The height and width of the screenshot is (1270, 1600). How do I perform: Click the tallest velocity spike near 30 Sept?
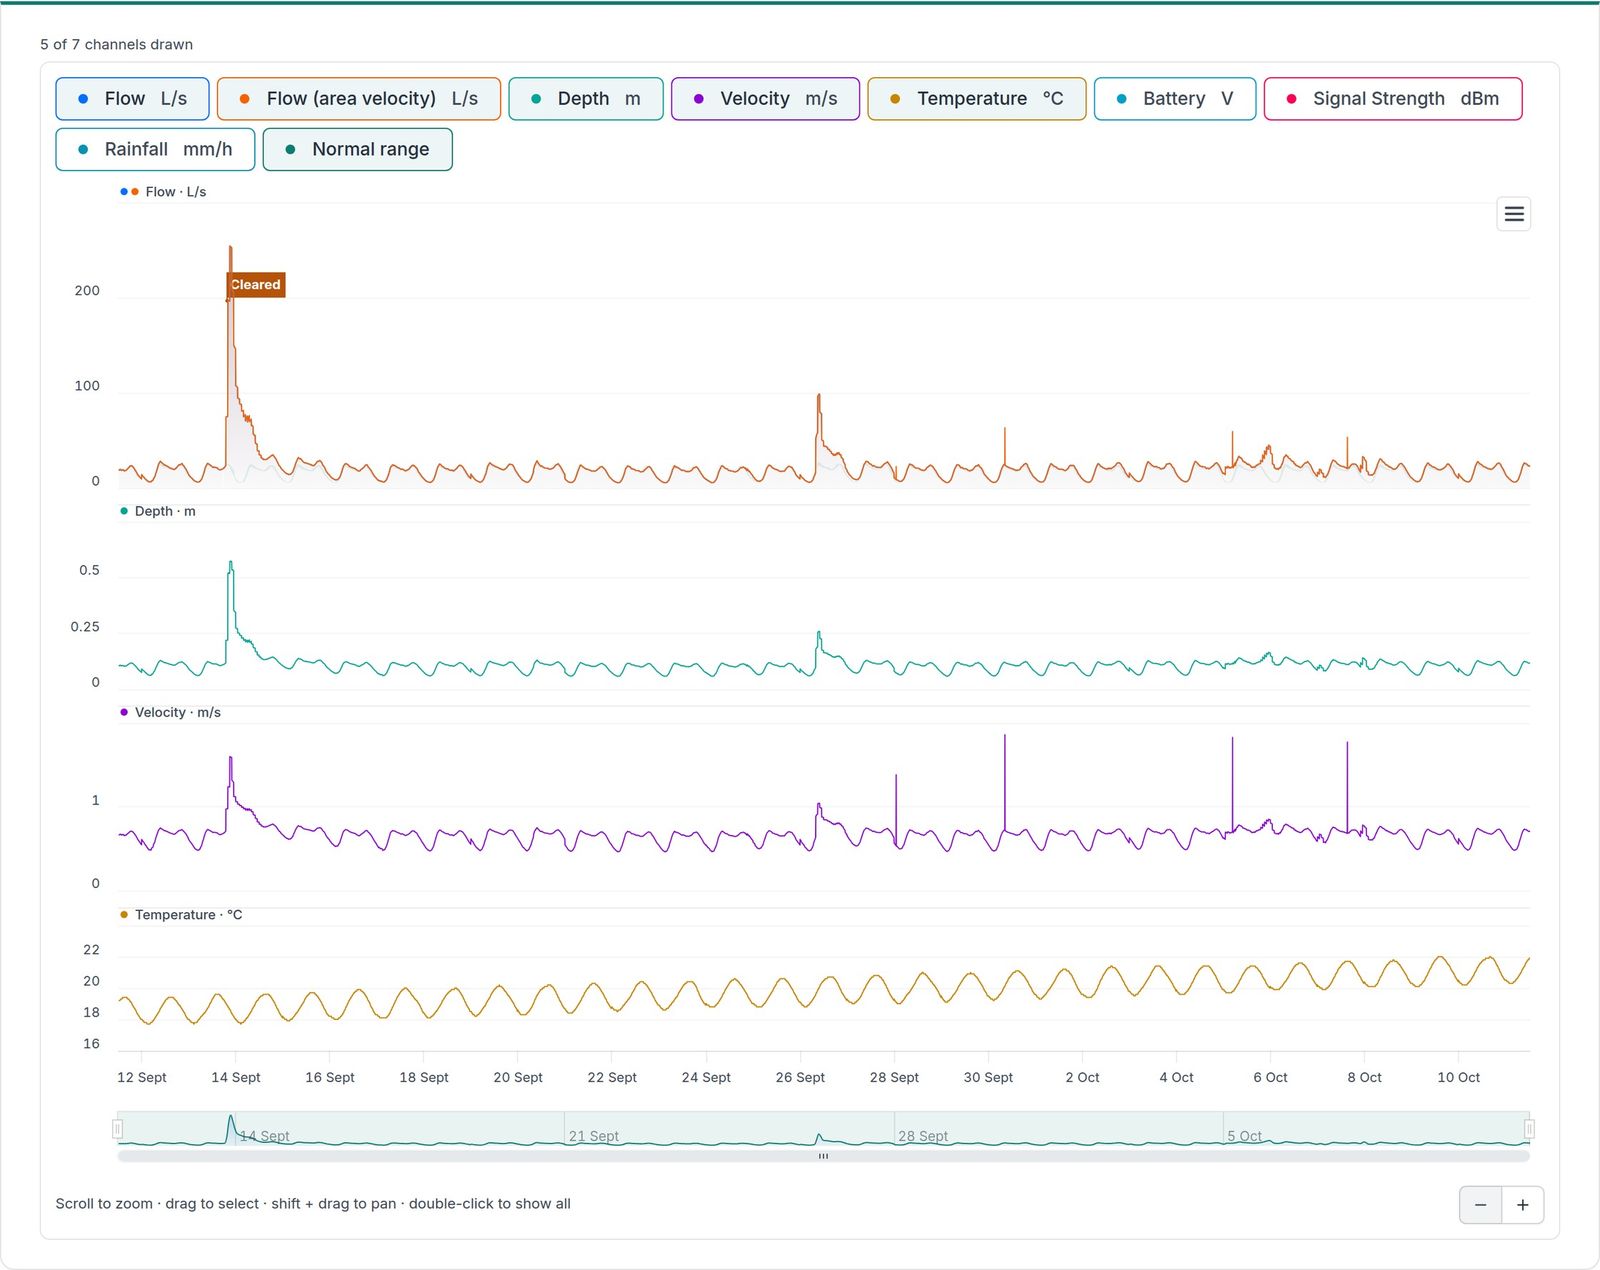pyautogui.click(x=1005, y=736)
